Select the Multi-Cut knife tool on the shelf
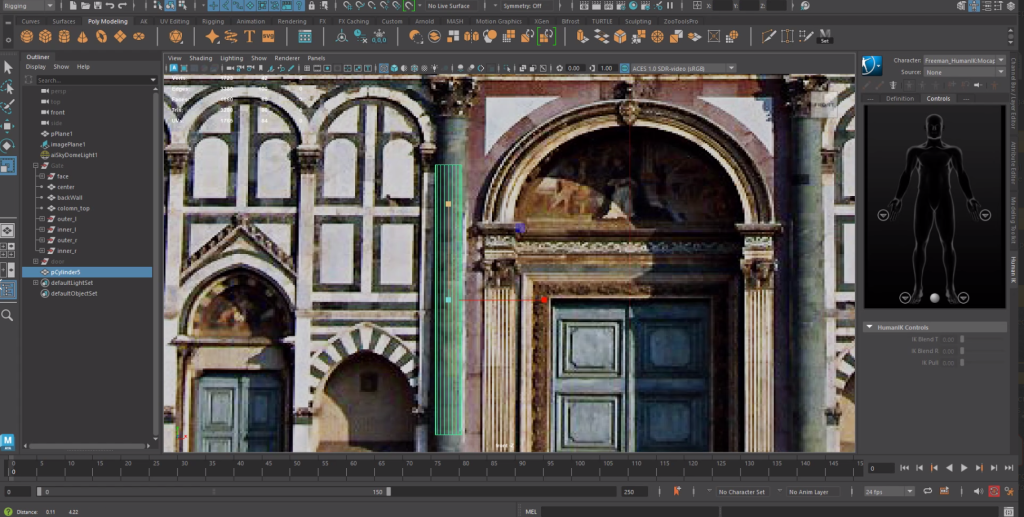The image size is (1024, 517). point(769,37)
